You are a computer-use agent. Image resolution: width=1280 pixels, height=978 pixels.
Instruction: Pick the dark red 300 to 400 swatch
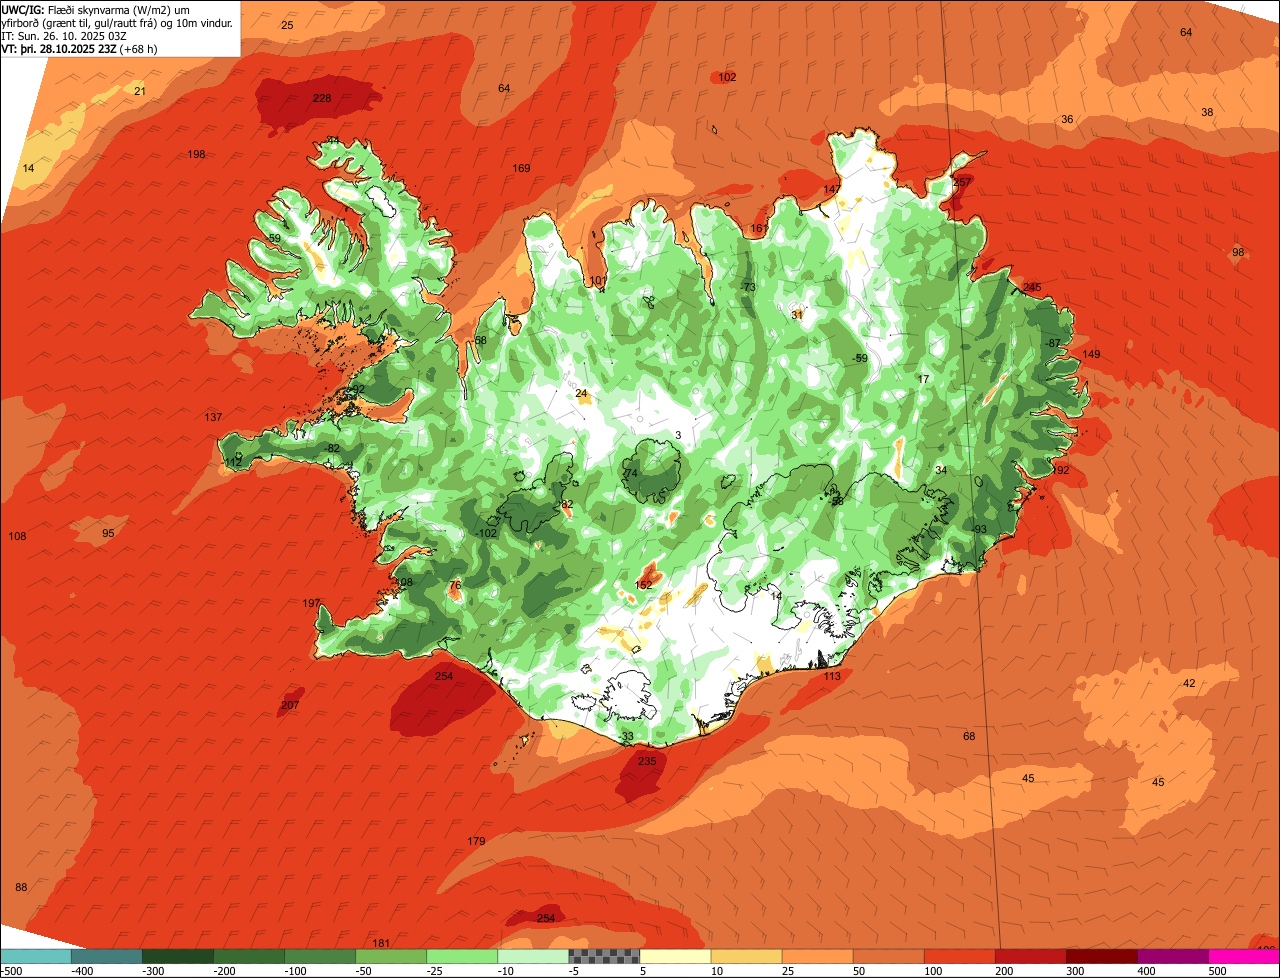point(1101,955)
